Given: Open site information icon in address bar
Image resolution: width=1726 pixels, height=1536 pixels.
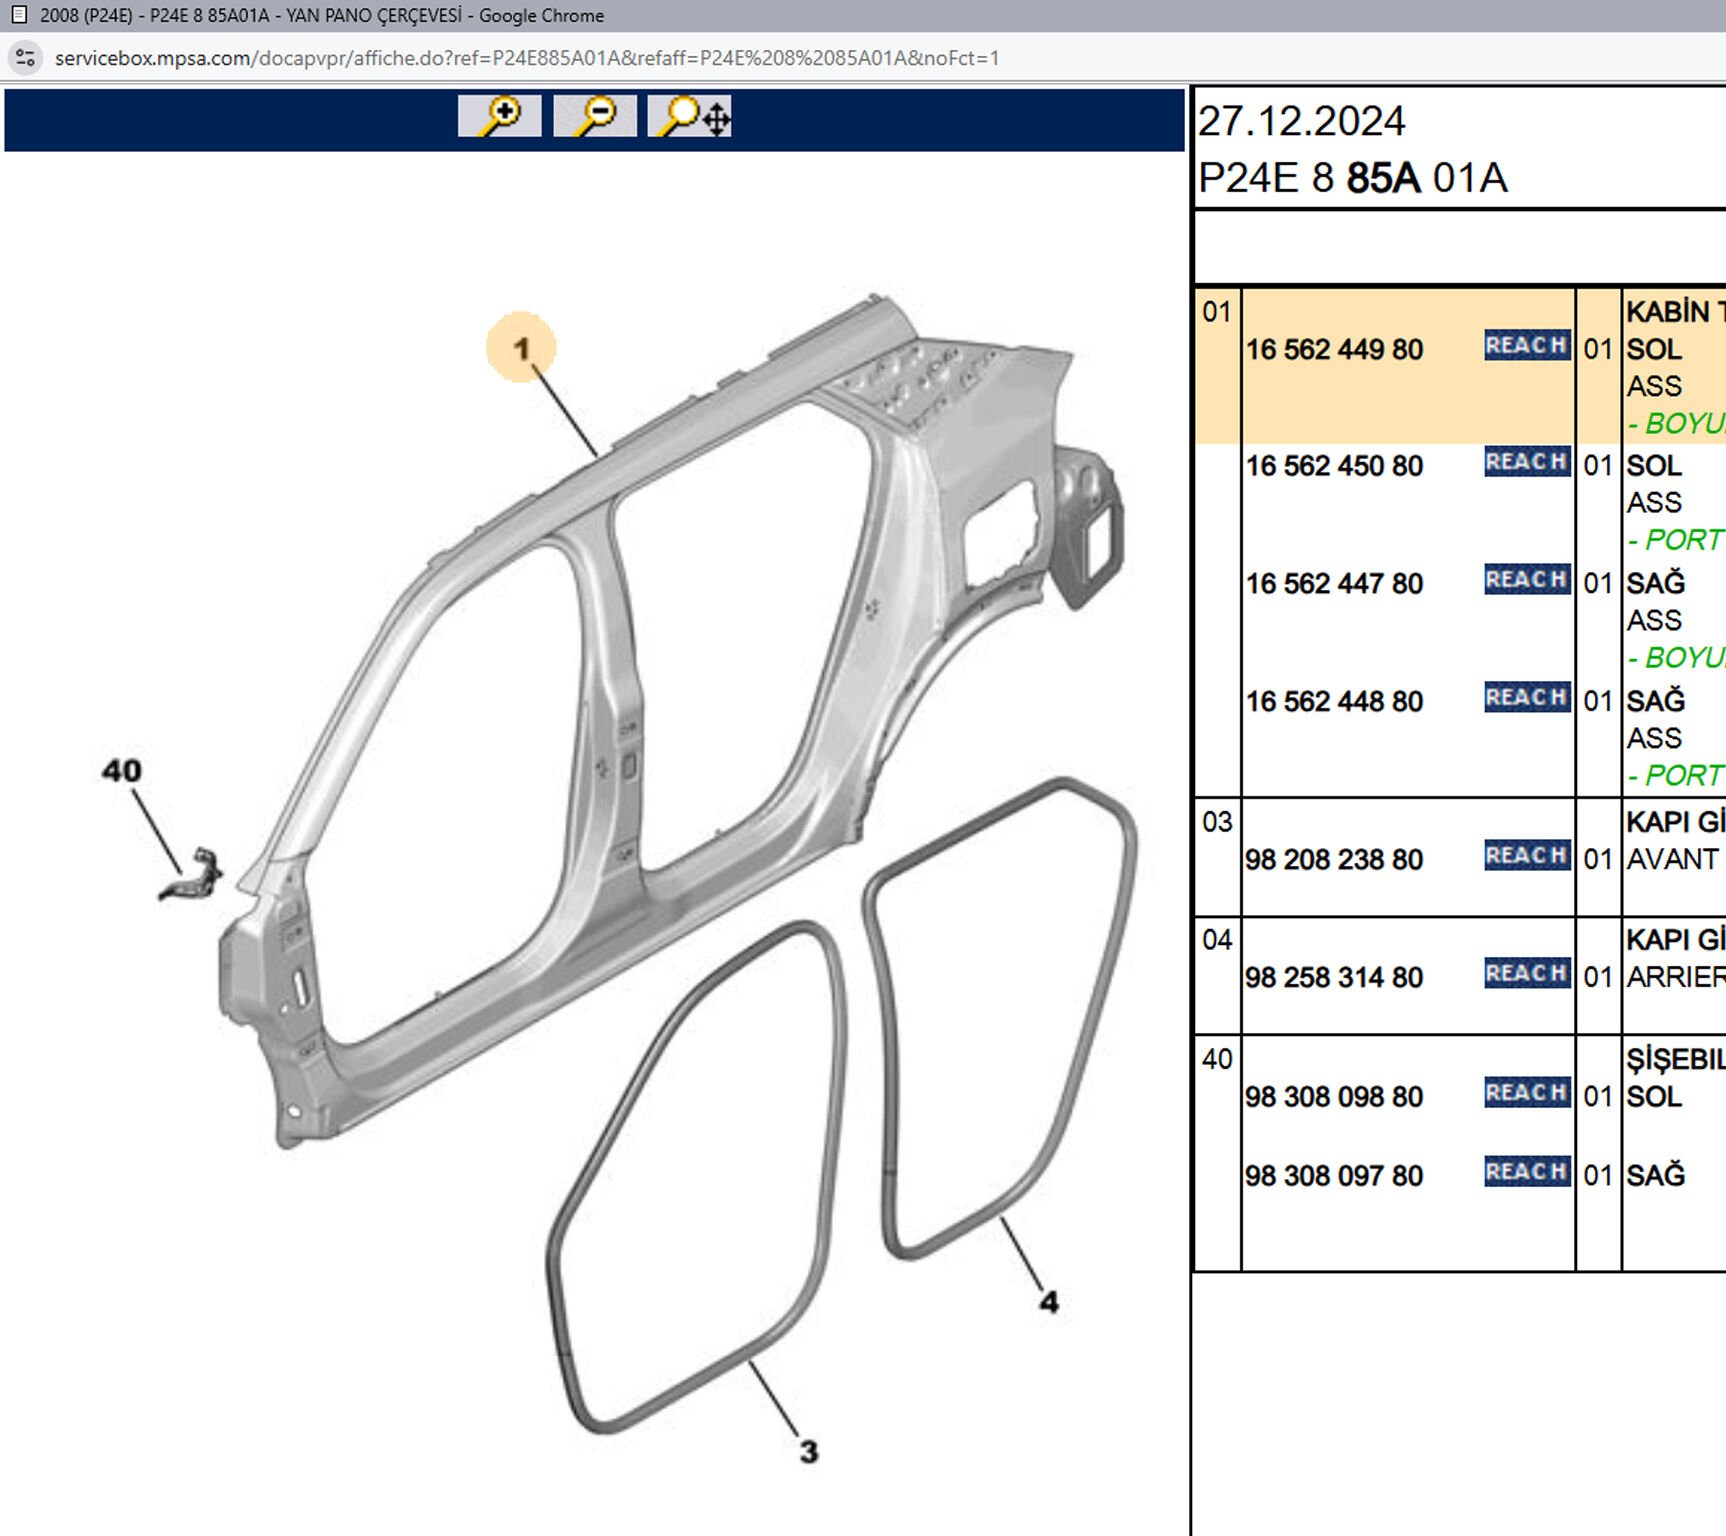Looking at the screenshot, I should click(x=26, y=58).
